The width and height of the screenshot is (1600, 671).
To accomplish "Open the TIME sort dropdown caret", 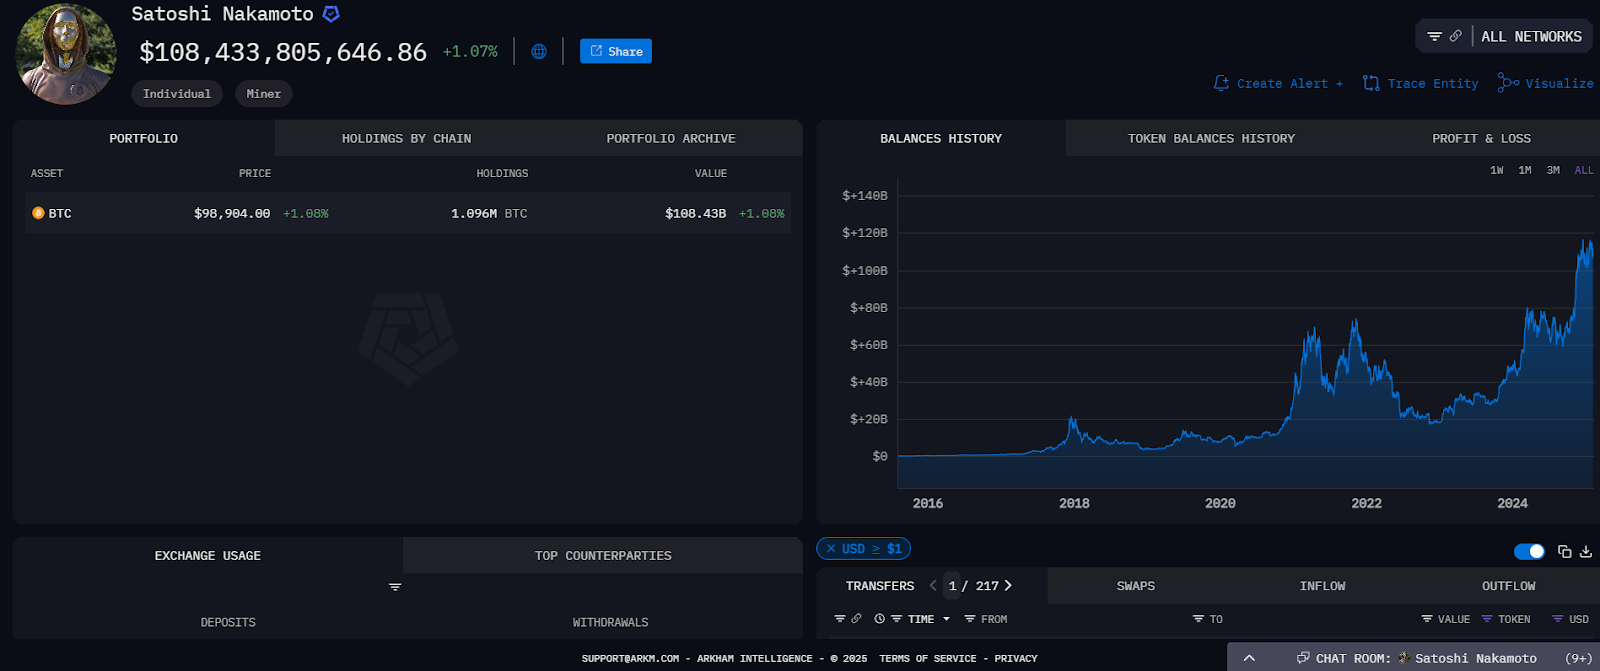I will (946, 619).
